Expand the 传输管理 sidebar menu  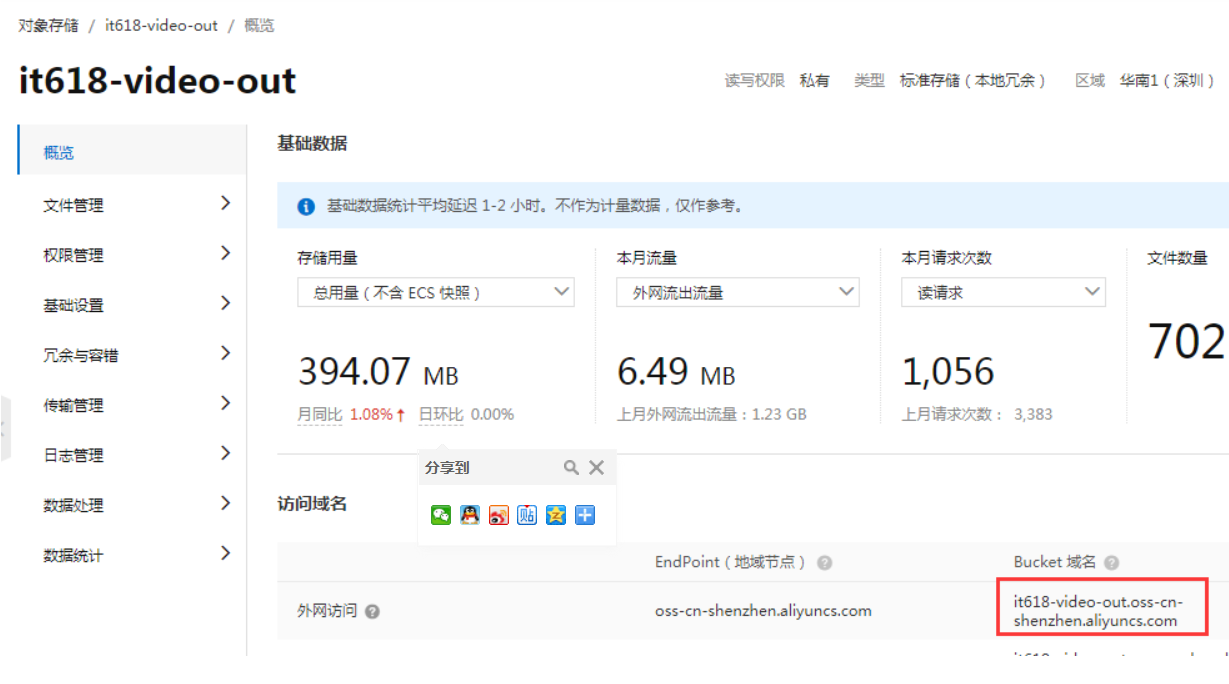point(132,404)
